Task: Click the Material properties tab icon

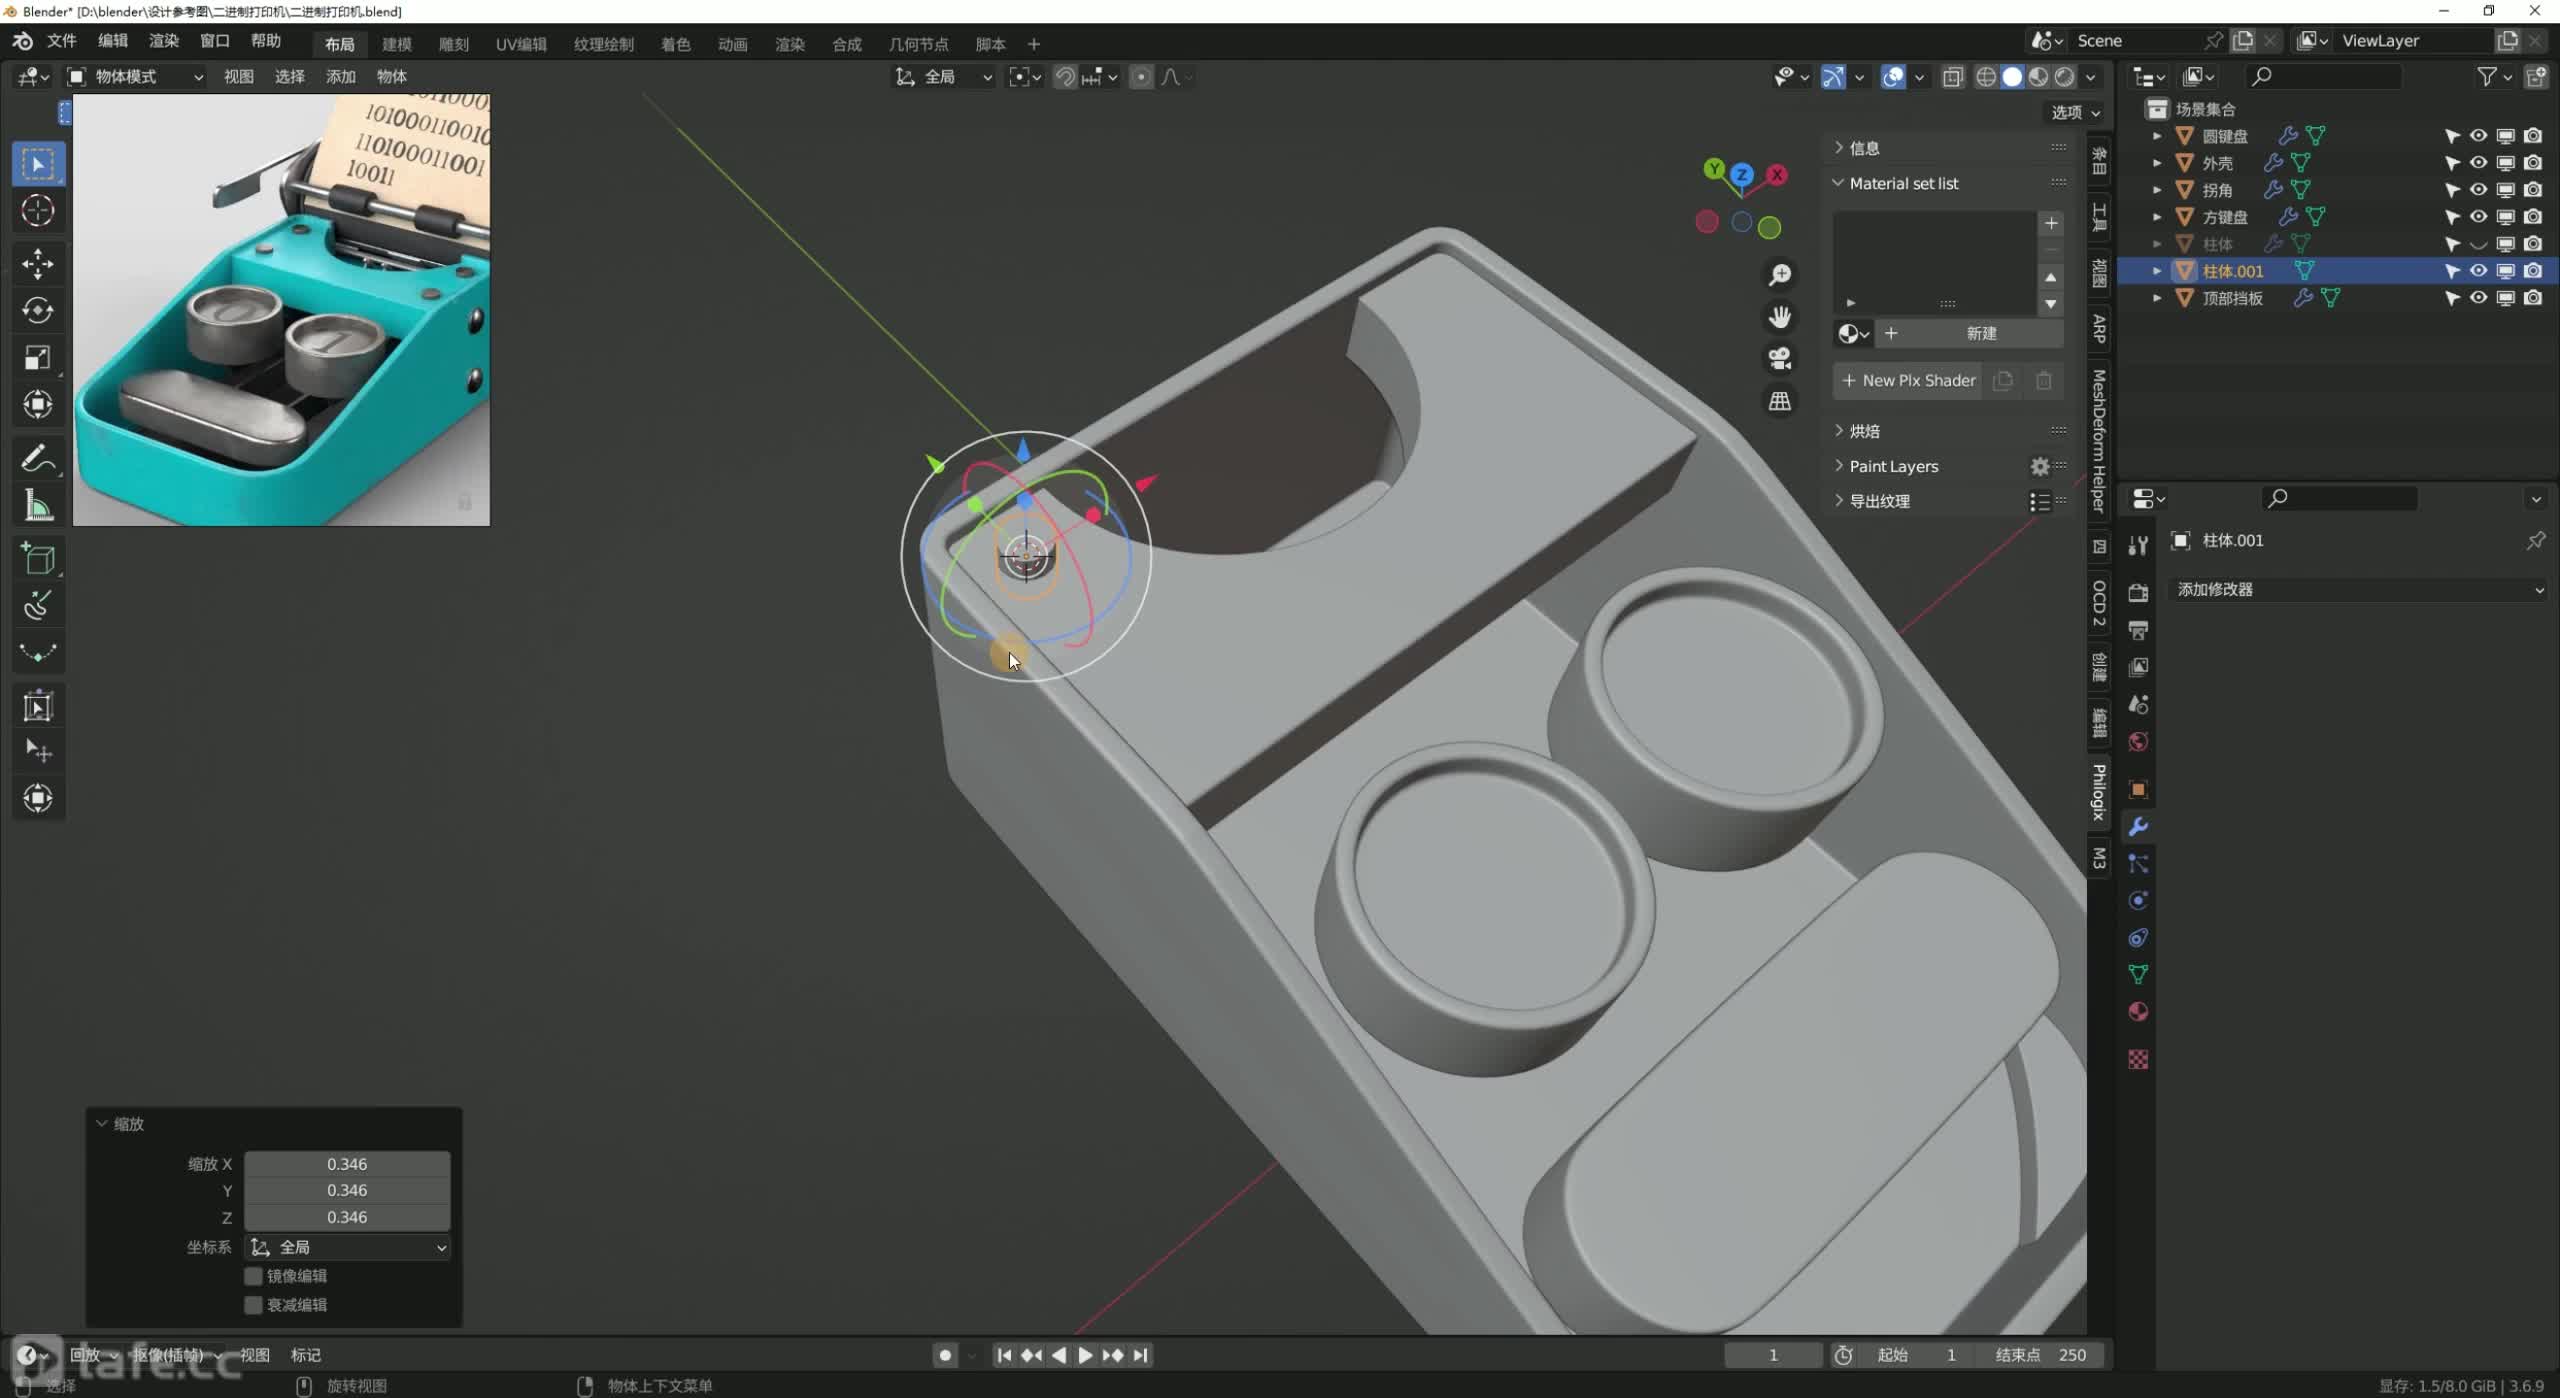Action: coord(2138,1012)
